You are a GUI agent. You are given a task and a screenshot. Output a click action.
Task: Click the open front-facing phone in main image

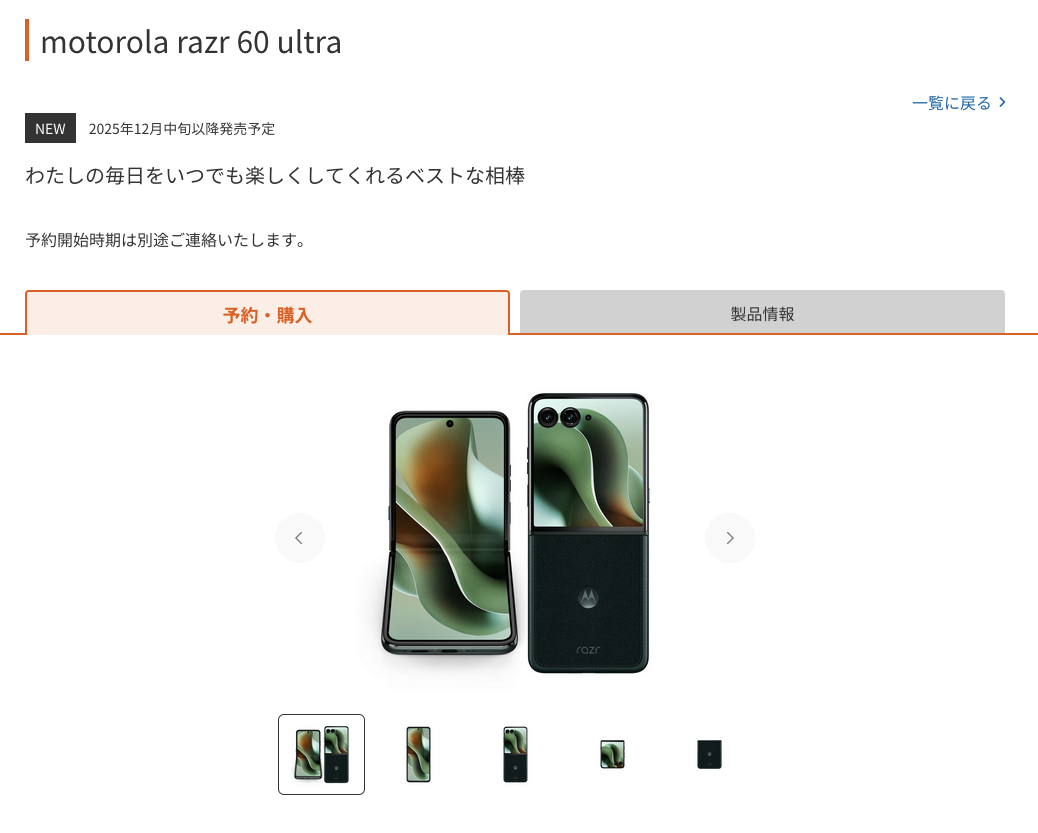[x=449, y=533]
